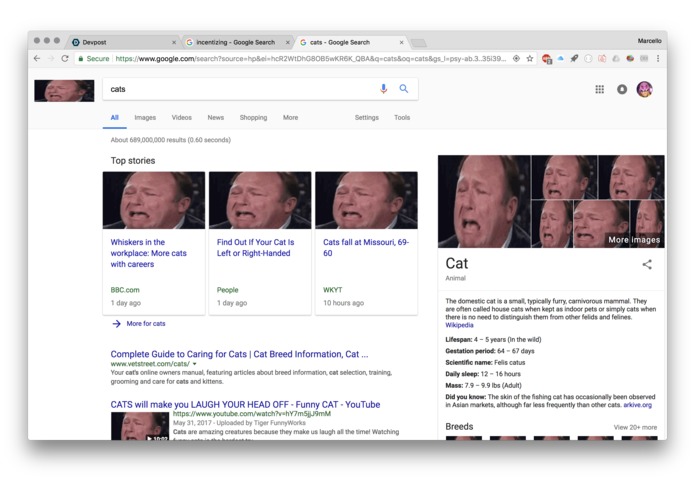The image size is (695, 494).
Task: Click the location target icon in address bar
Action: pos(516,58)
